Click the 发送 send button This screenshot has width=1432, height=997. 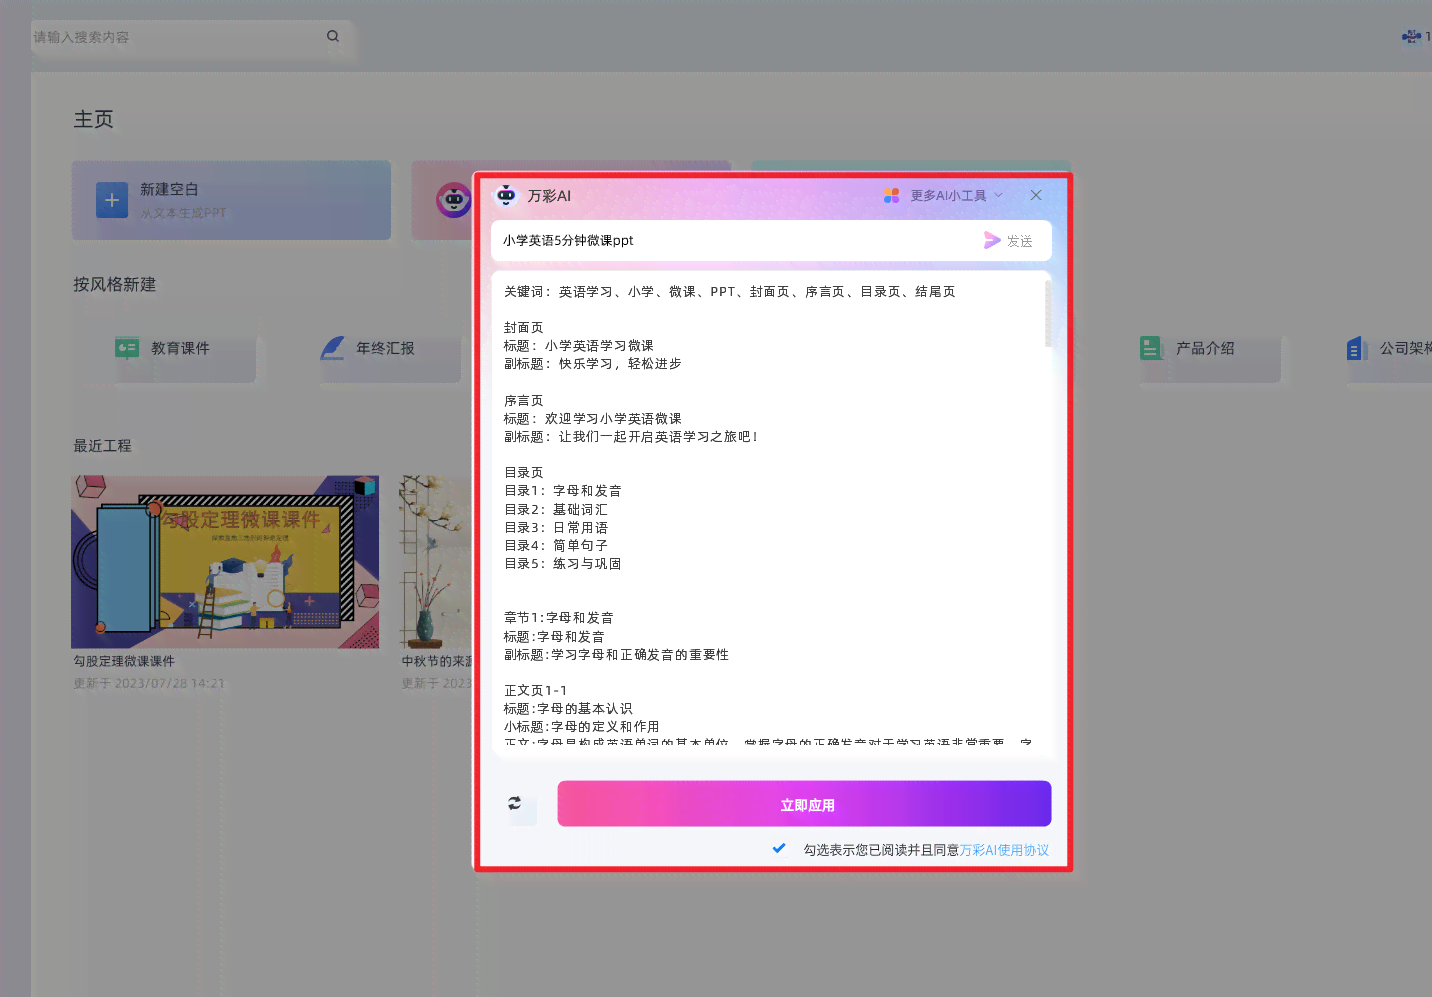[1008, 241]
